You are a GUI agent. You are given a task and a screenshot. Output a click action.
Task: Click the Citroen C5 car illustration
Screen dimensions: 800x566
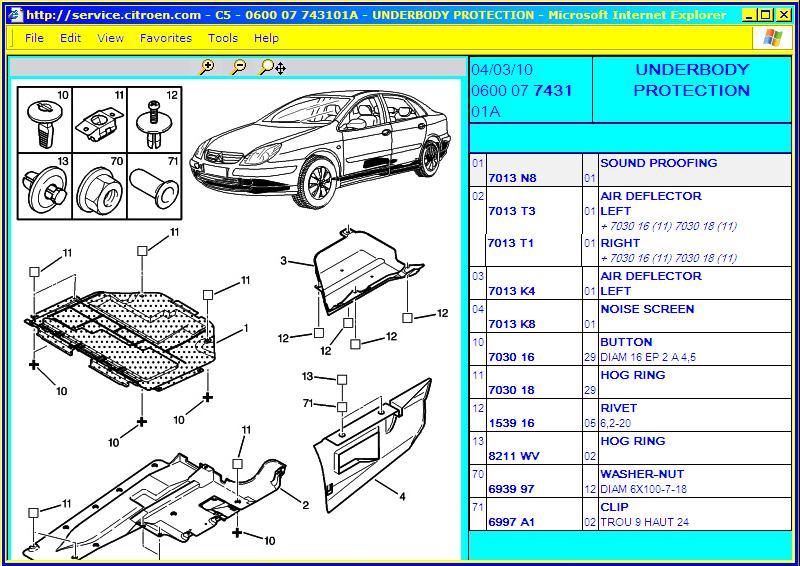click(320, 148)
